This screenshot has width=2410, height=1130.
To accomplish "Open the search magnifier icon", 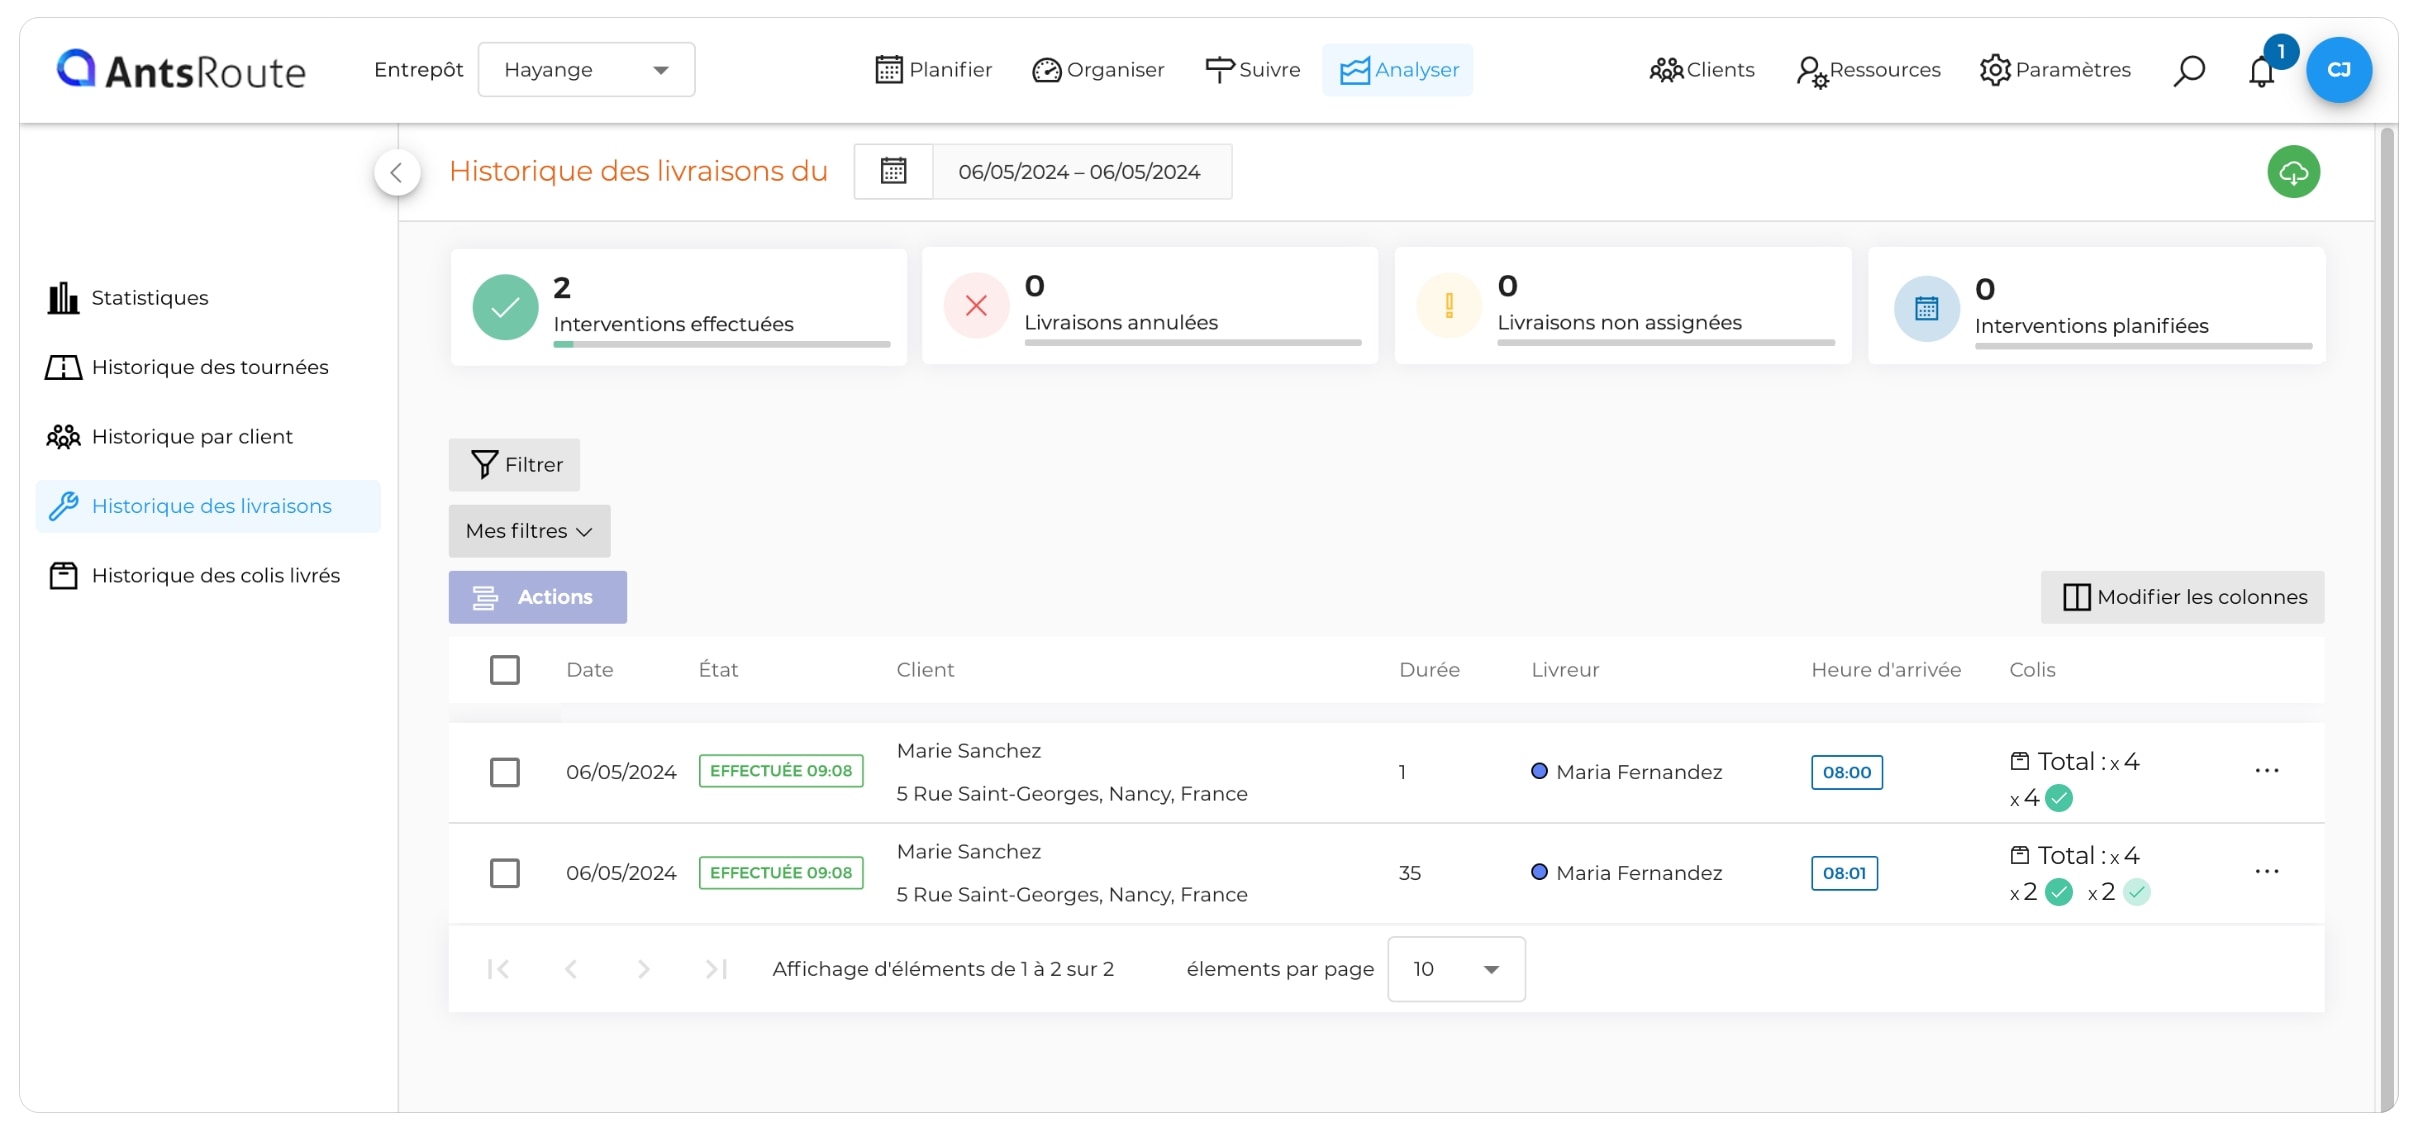I will pos(2189,70).
